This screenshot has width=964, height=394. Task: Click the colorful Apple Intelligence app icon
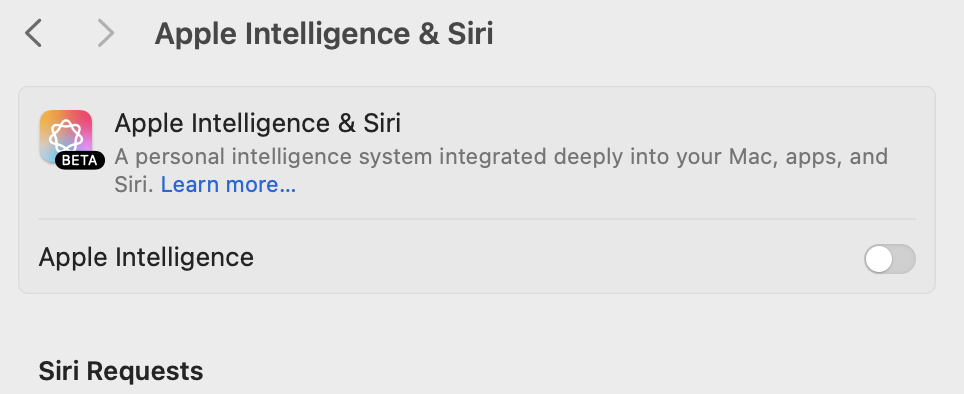pos(66,136)
